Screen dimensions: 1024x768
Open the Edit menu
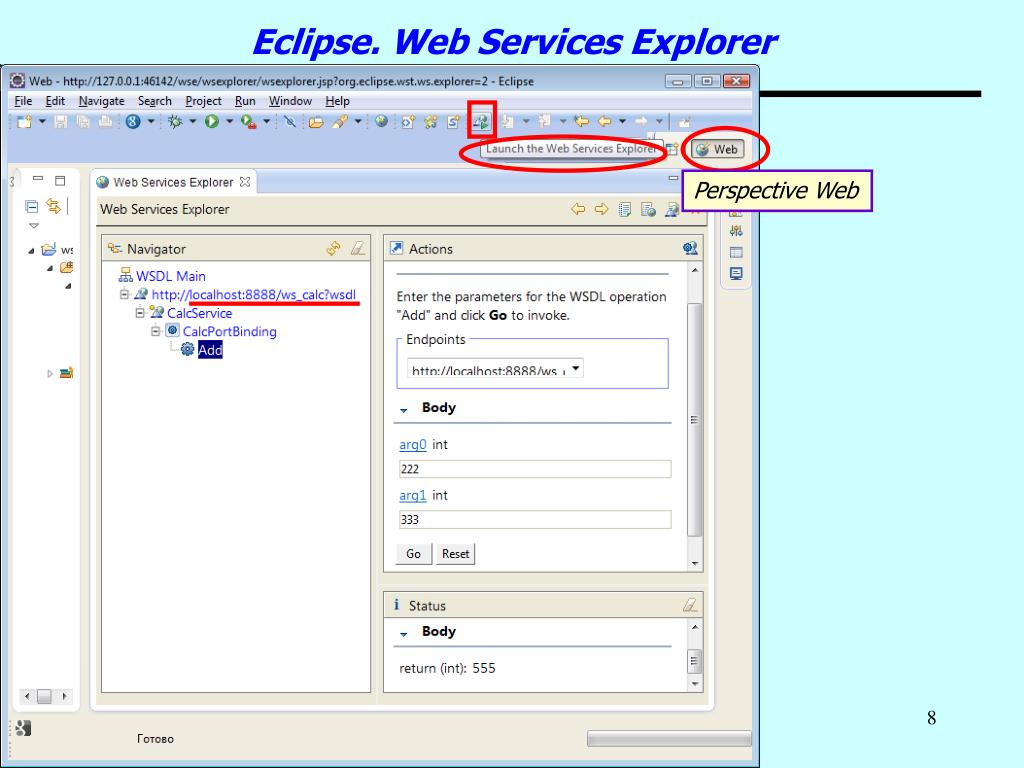[x=55, y=101]
